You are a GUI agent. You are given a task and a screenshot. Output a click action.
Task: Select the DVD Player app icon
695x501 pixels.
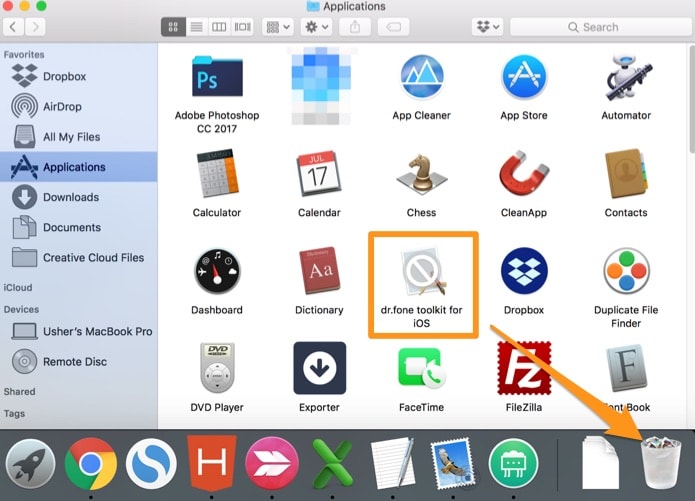(217, 368)
